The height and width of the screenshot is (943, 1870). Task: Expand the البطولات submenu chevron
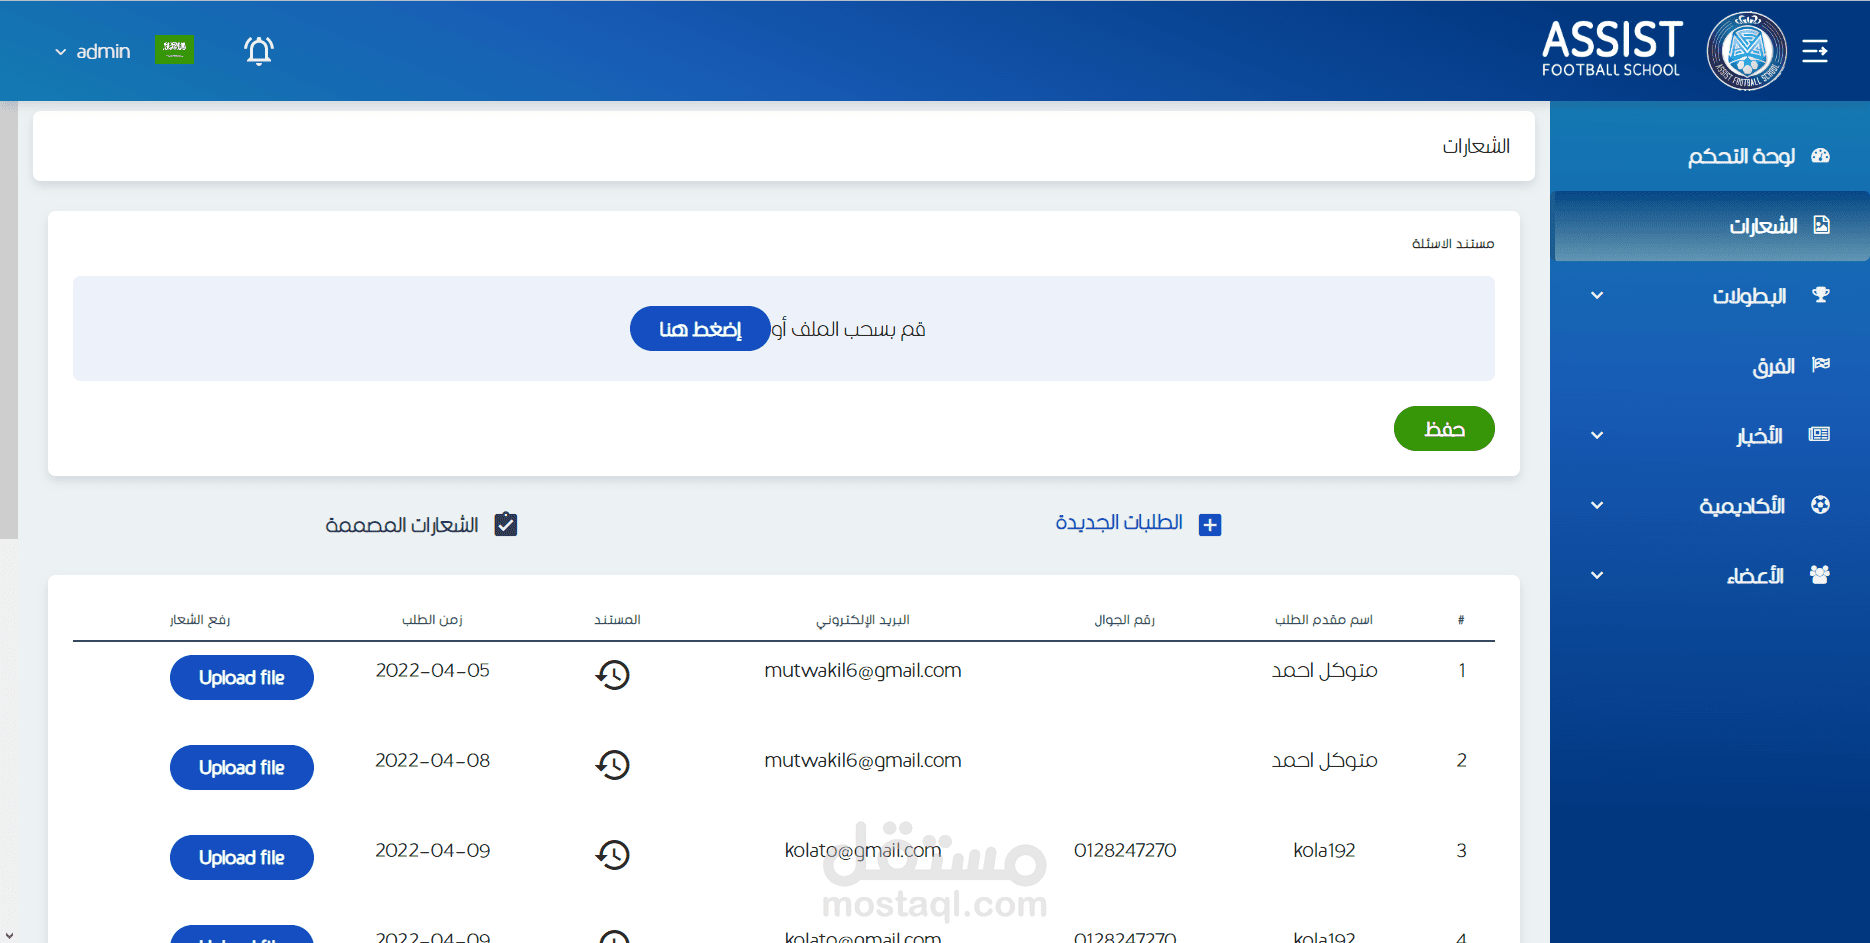coord(1597,296)
